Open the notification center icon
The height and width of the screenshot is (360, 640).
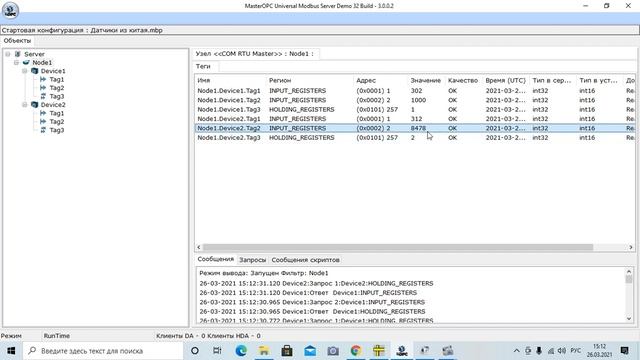click(x=624, y=351)
